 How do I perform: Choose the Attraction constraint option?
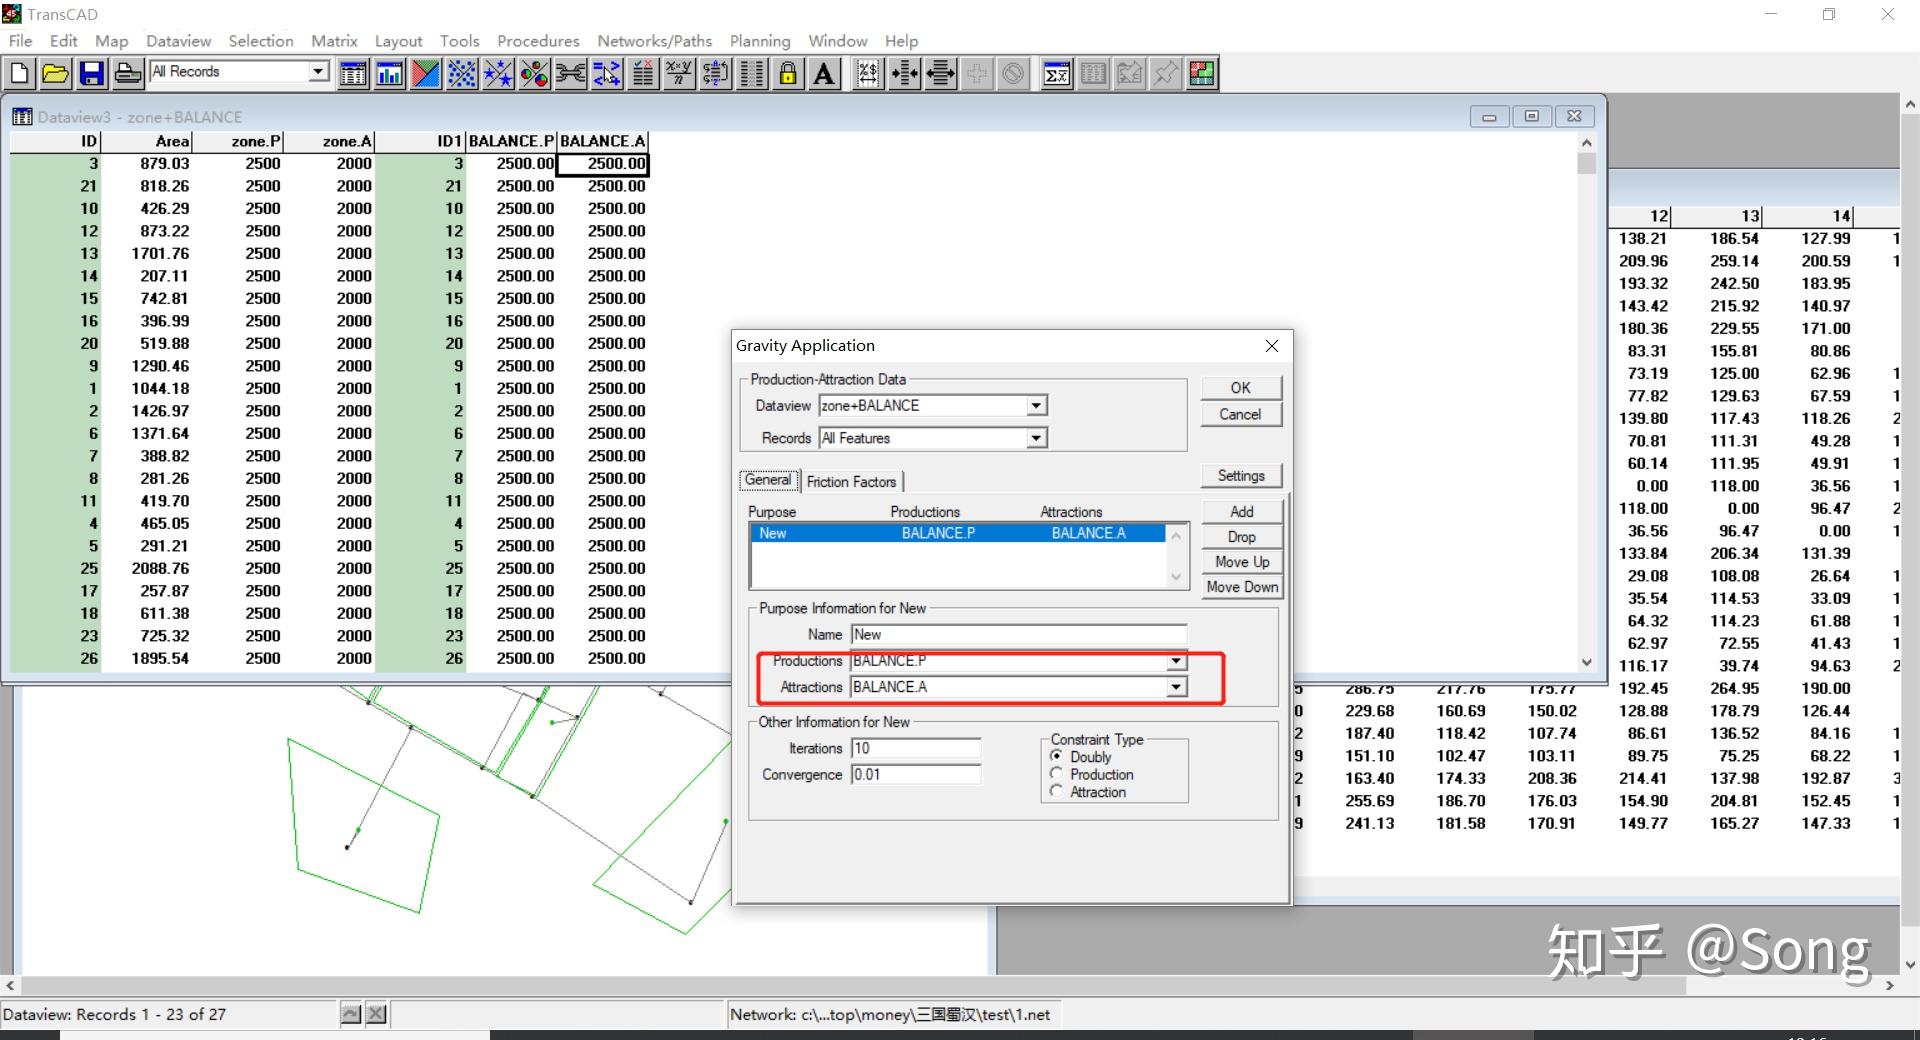tap(1057, 792)
